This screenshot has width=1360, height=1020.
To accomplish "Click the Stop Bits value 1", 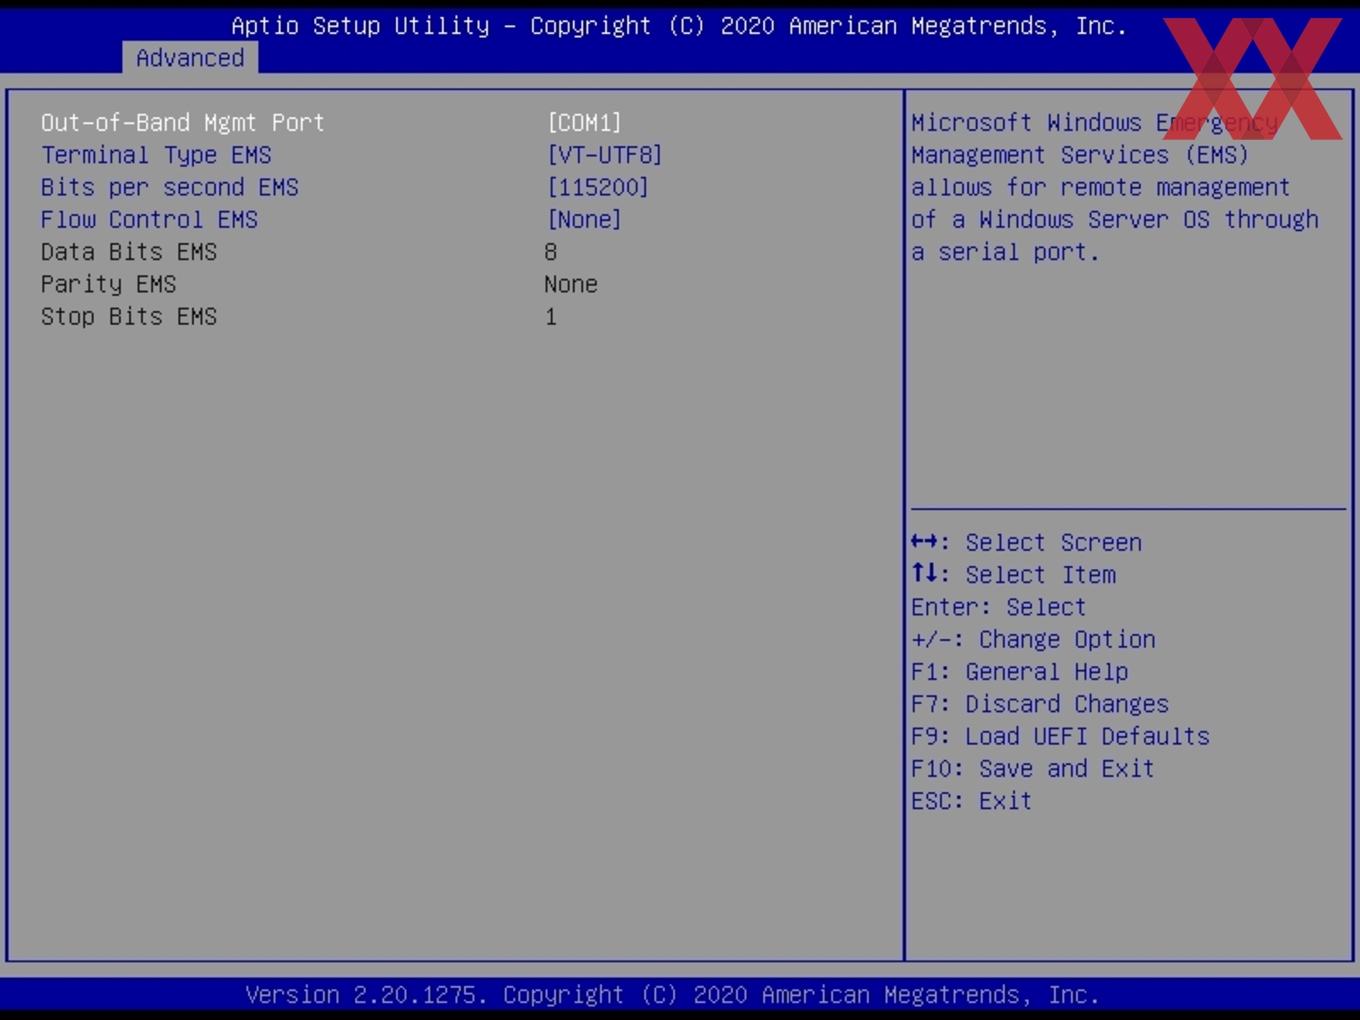I will 551,316.
